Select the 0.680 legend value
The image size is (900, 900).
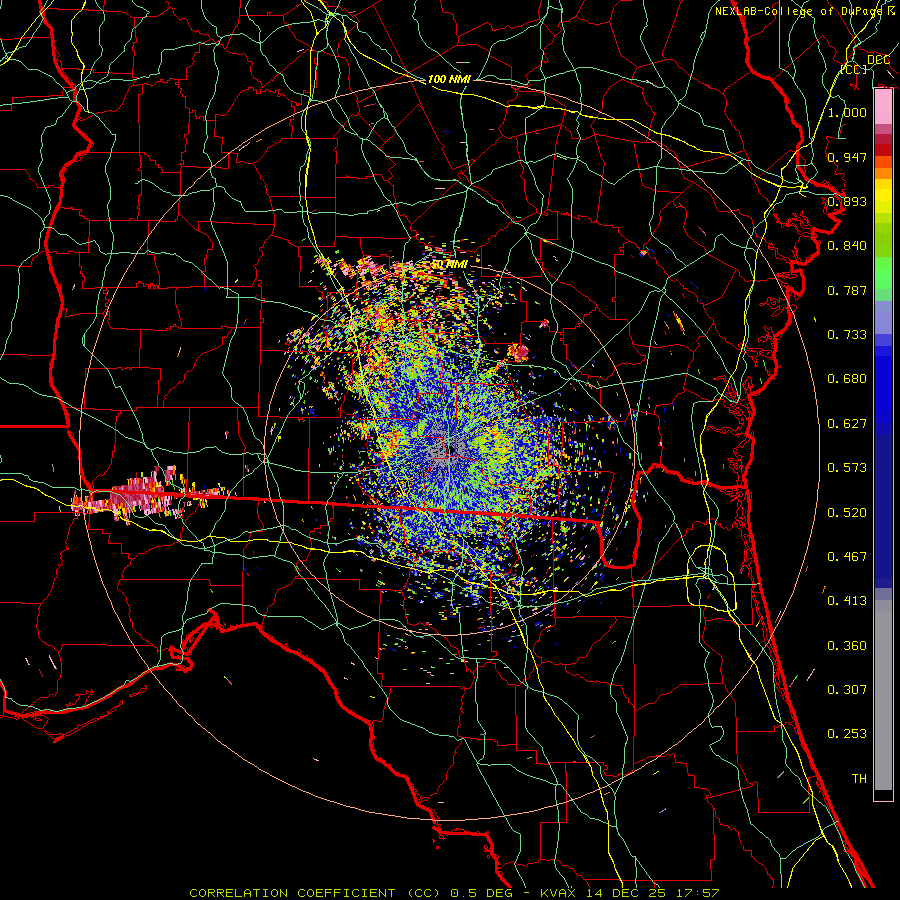pyautogui.click(x=847, y=378)
